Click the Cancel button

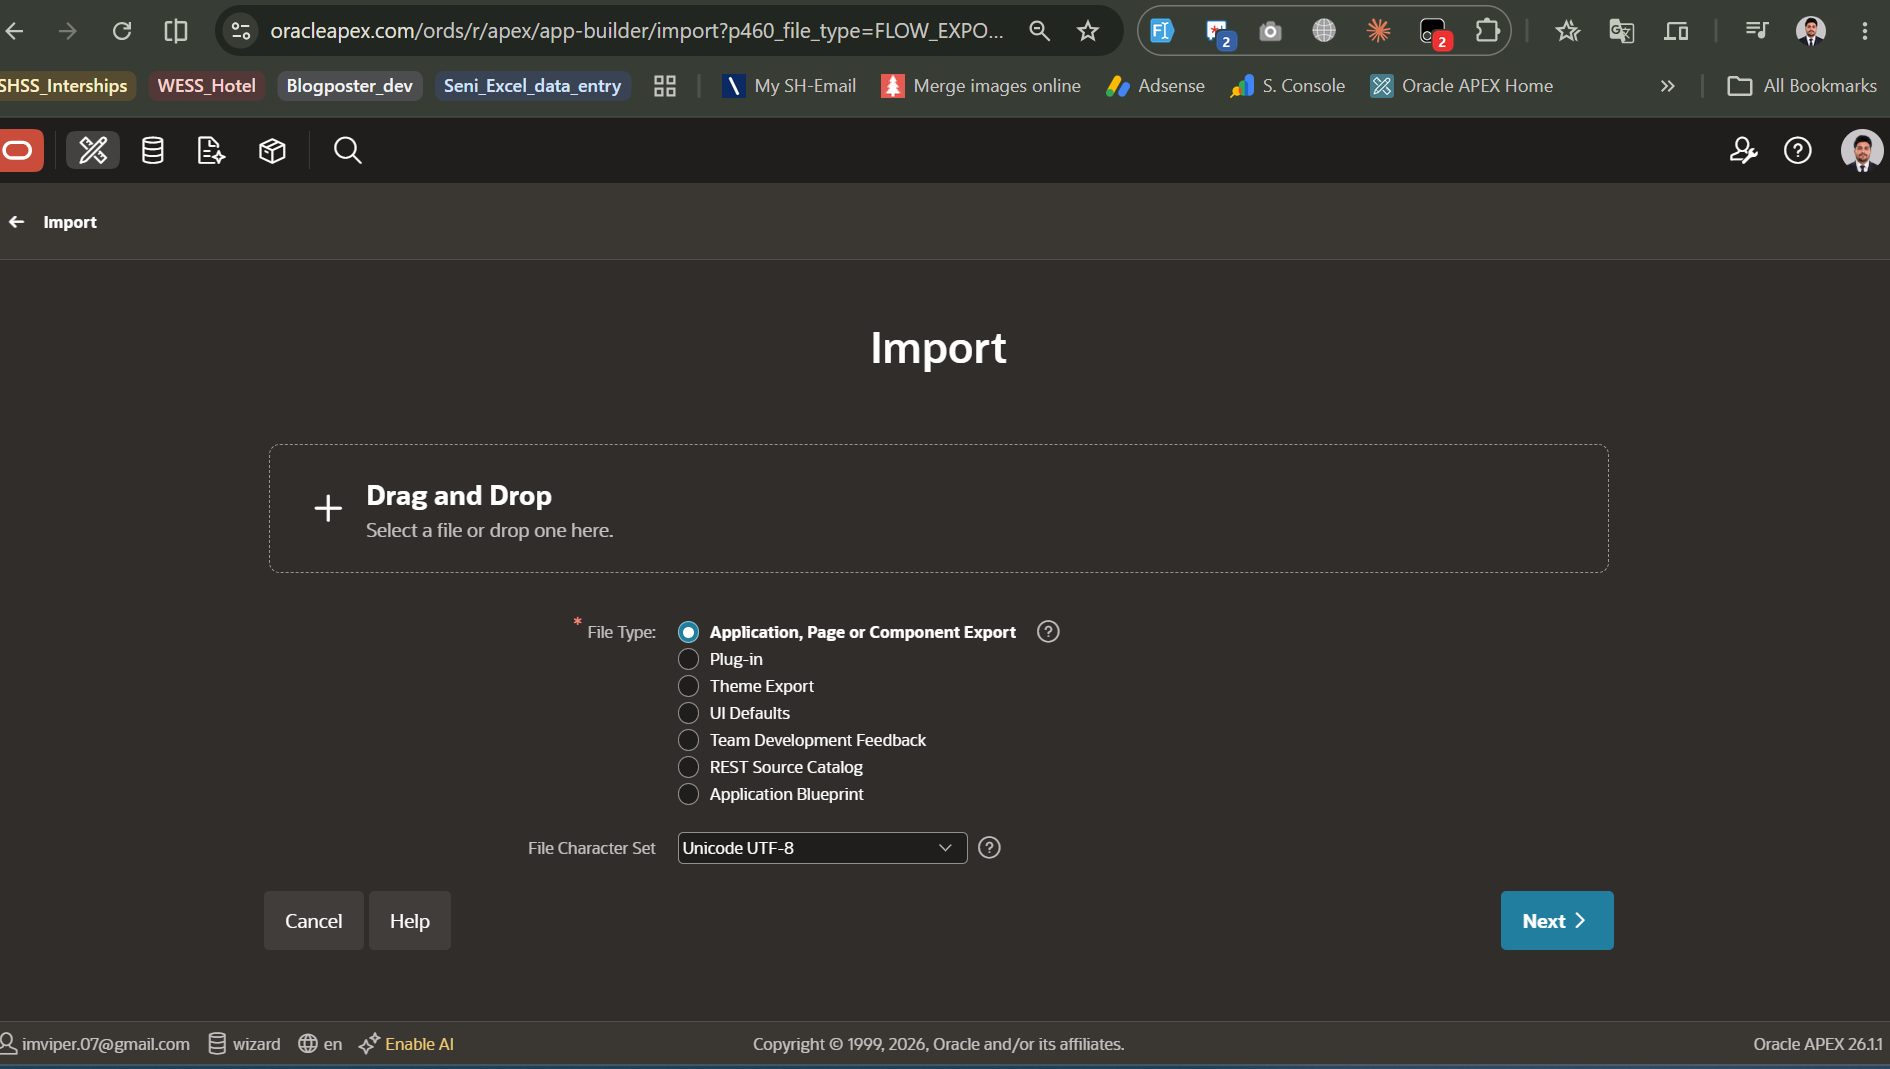[313, 920]
